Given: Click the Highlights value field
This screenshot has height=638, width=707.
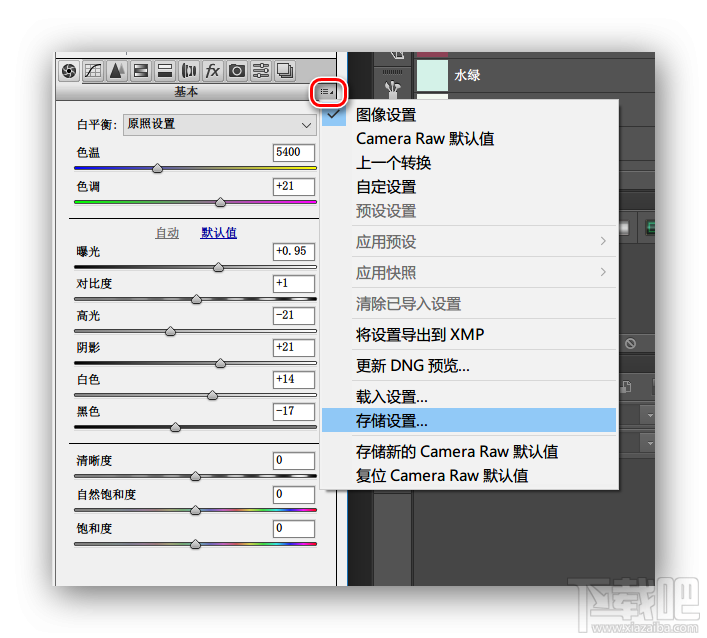Looking at the screenshot, I should pos(294,316).
